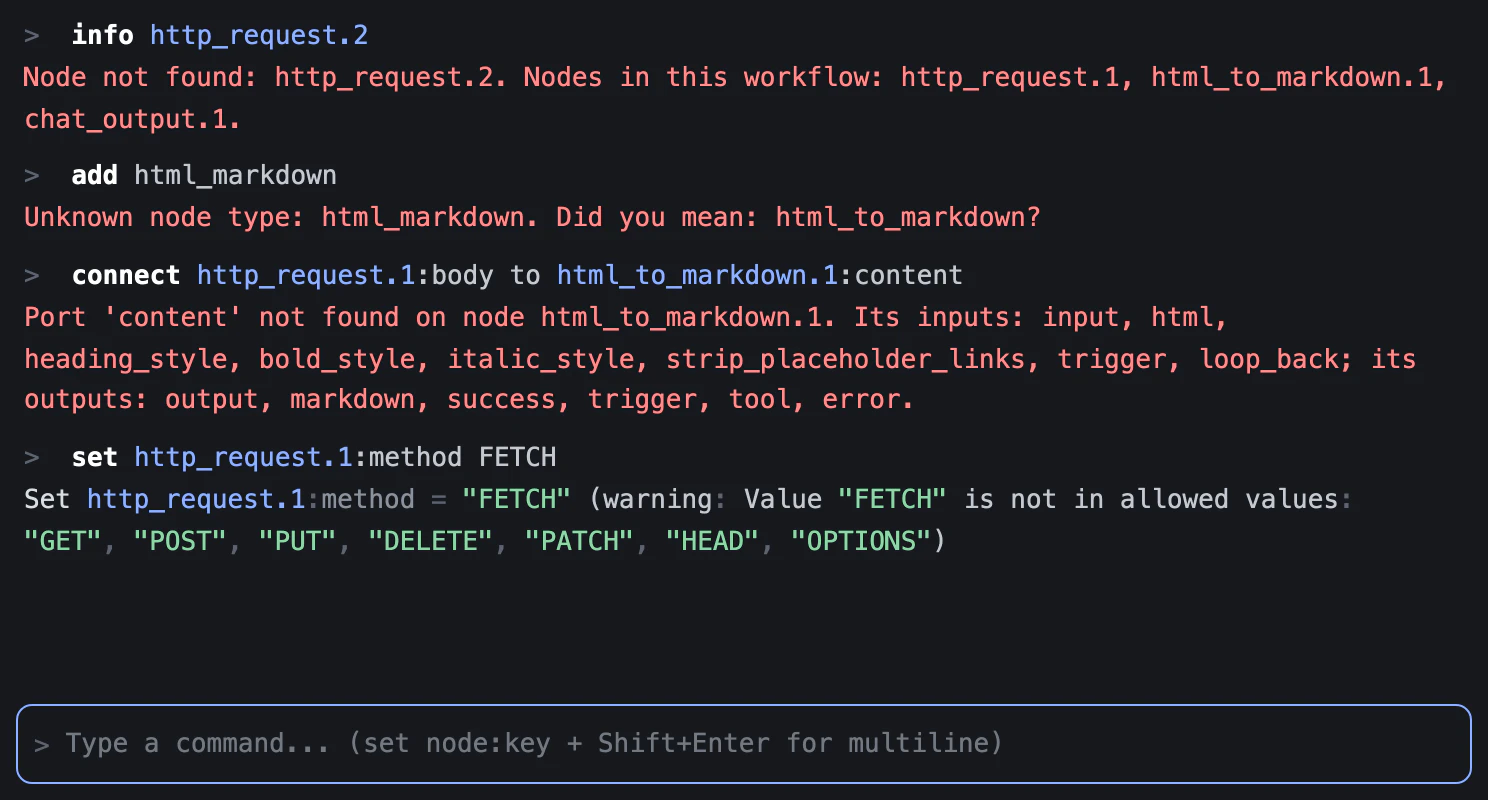Click http_request.2 in the info command line
The image size is (1488, 800).
pos(259,36)
